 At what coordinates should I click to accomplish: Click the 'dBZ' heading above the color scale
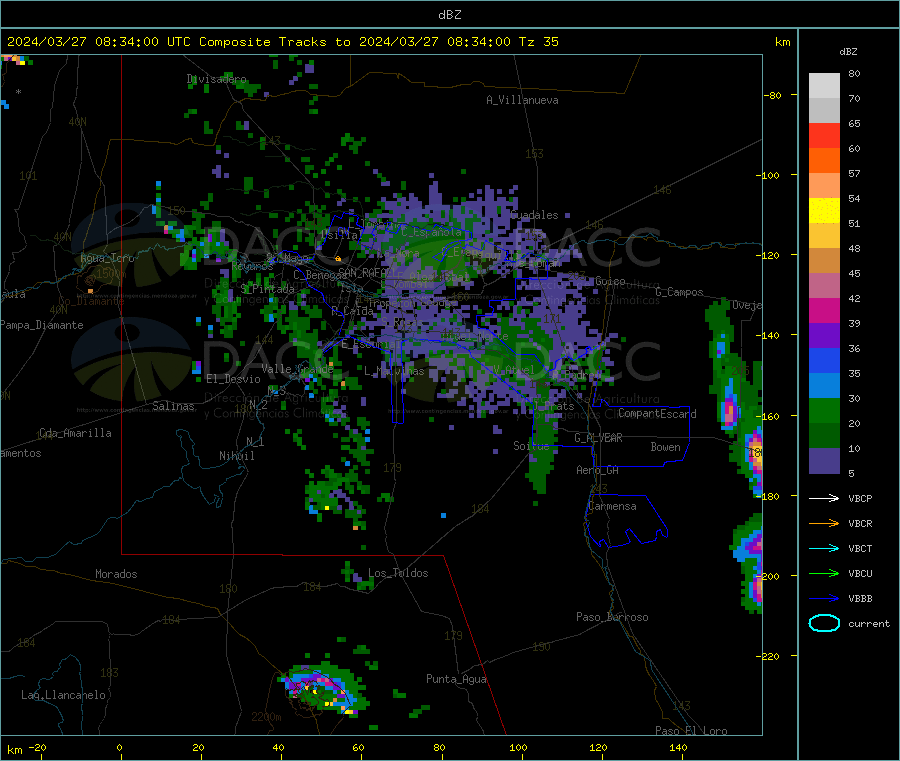[848, 52]
